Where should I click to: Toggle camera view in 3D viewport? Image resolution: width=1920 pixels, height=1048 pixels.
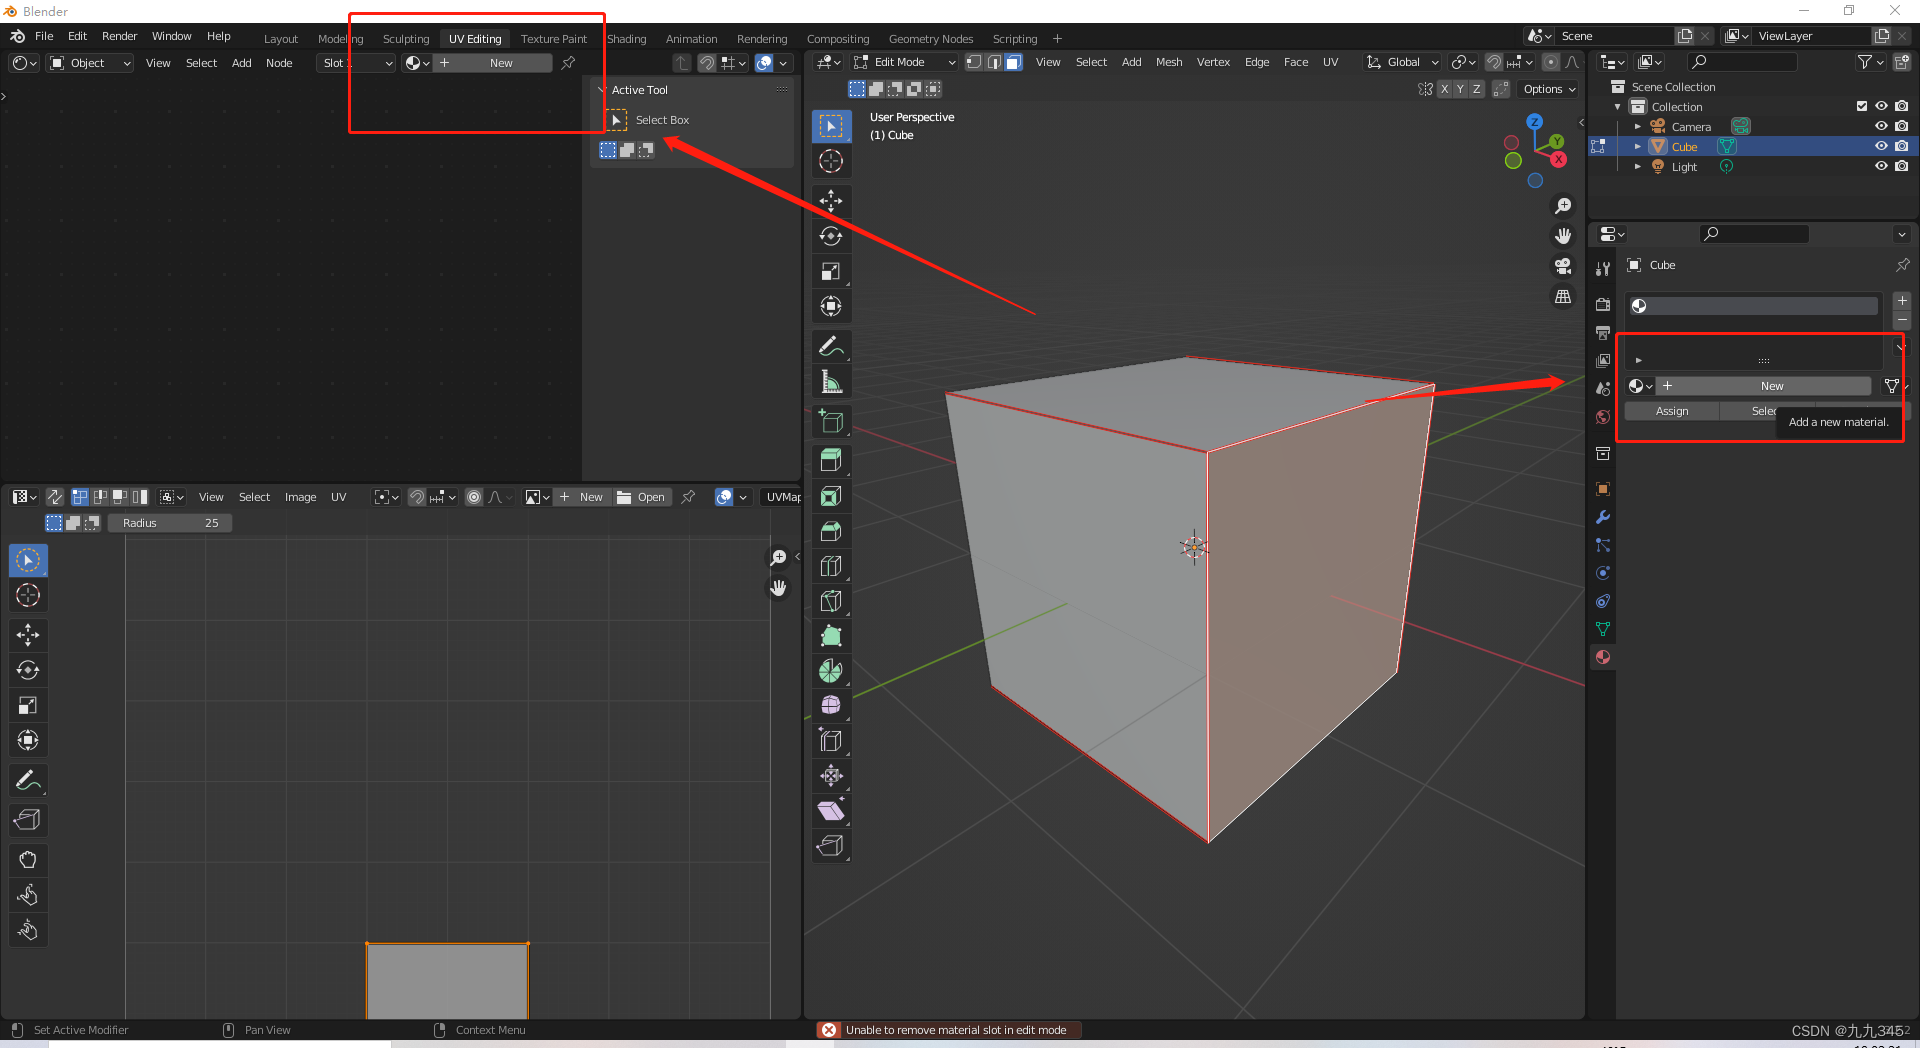tap(1563, 266)
